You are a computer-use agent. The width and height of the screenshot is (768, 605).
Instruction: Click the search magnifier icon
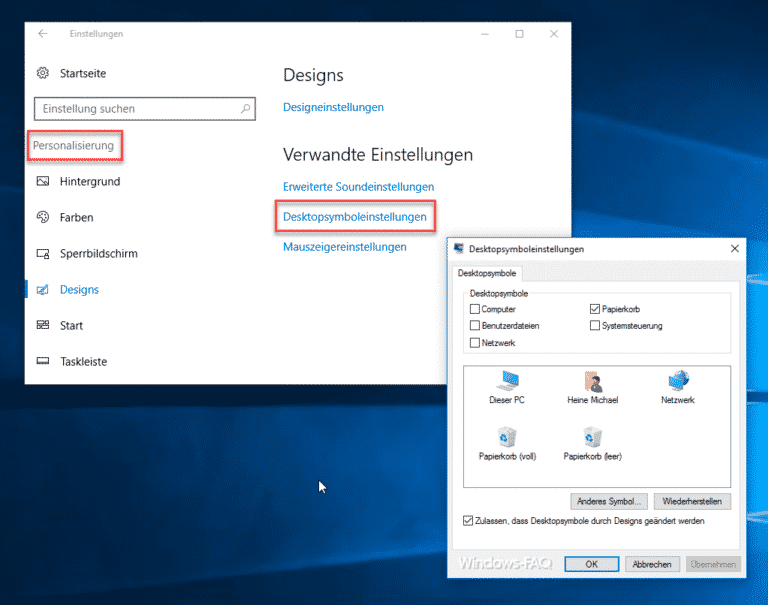coord(246,109)
